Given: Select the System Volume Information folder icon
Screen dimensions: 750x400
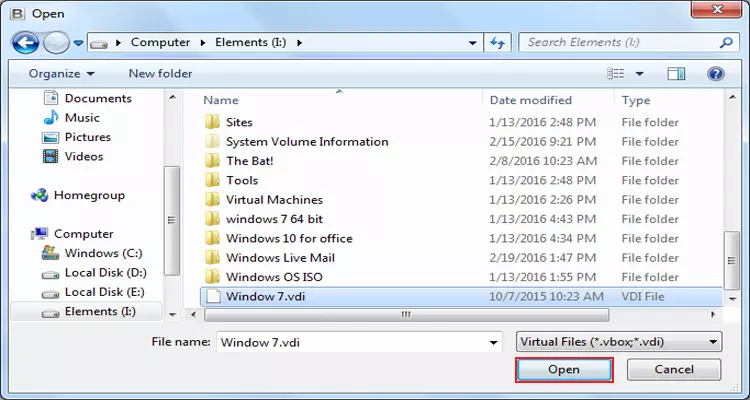Looking at the screenshot, I should pyautogui.click(x=212, y=142).
